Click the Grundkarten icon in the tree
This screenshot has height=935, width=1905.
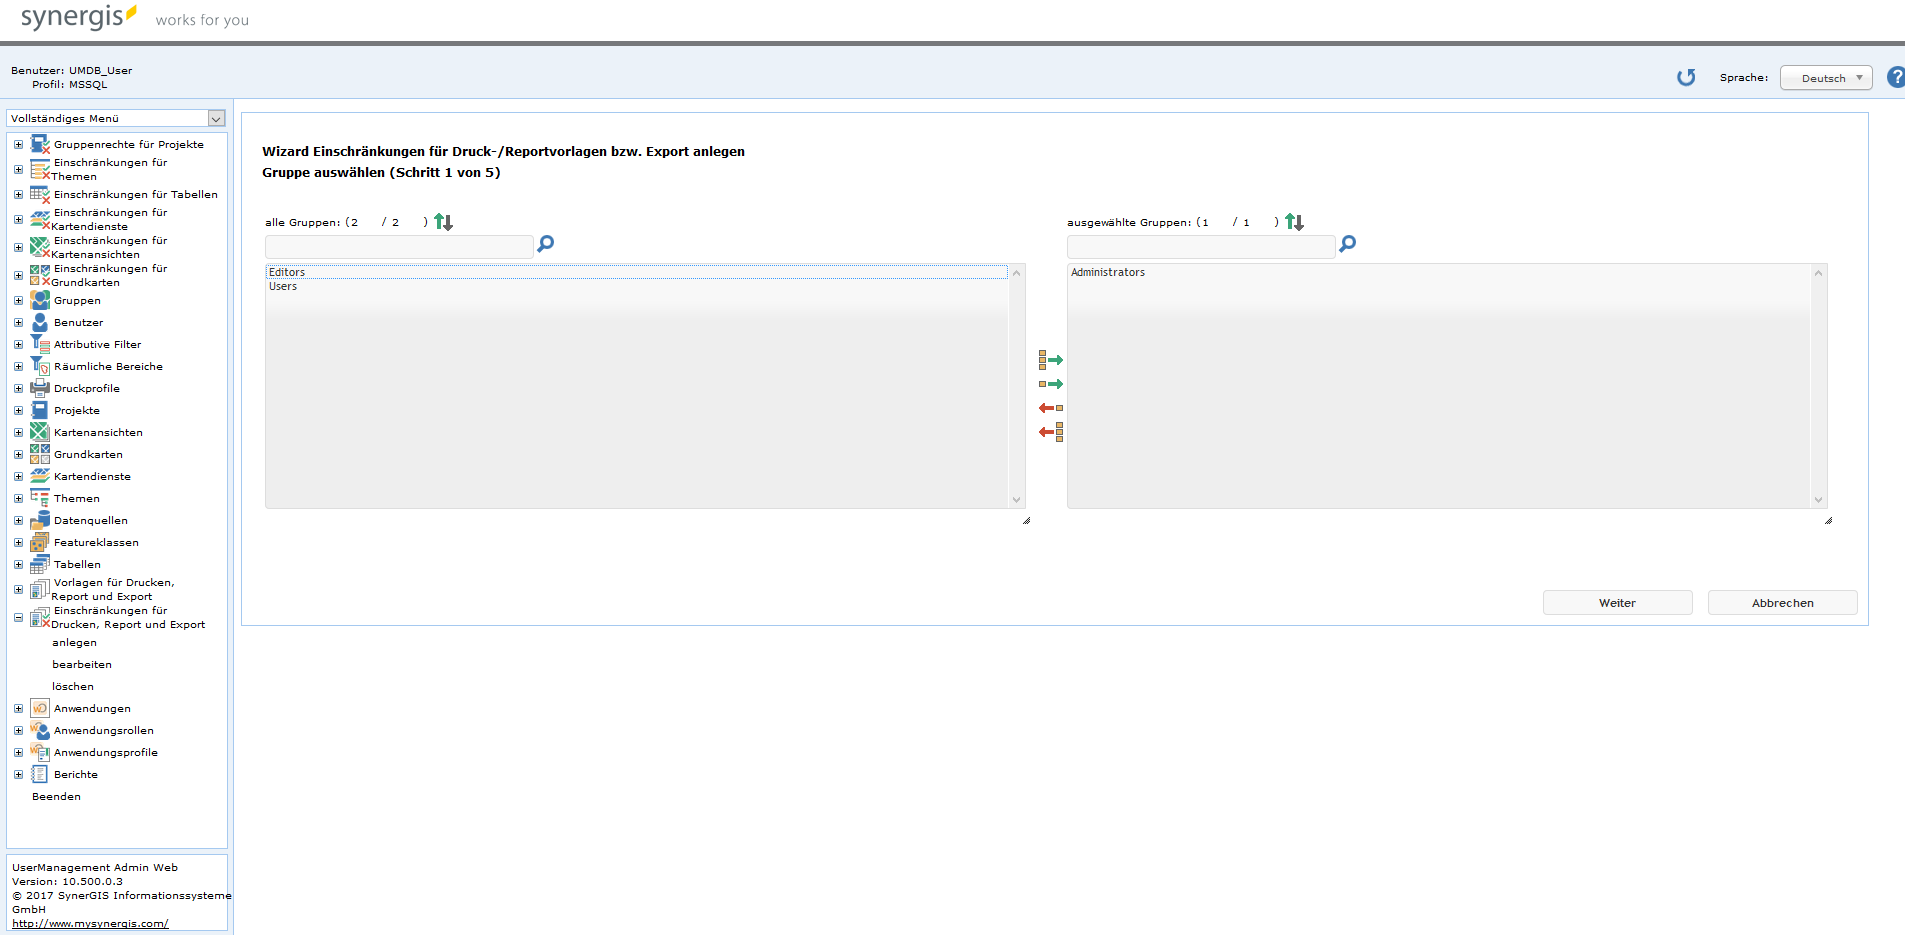point(40,454)
